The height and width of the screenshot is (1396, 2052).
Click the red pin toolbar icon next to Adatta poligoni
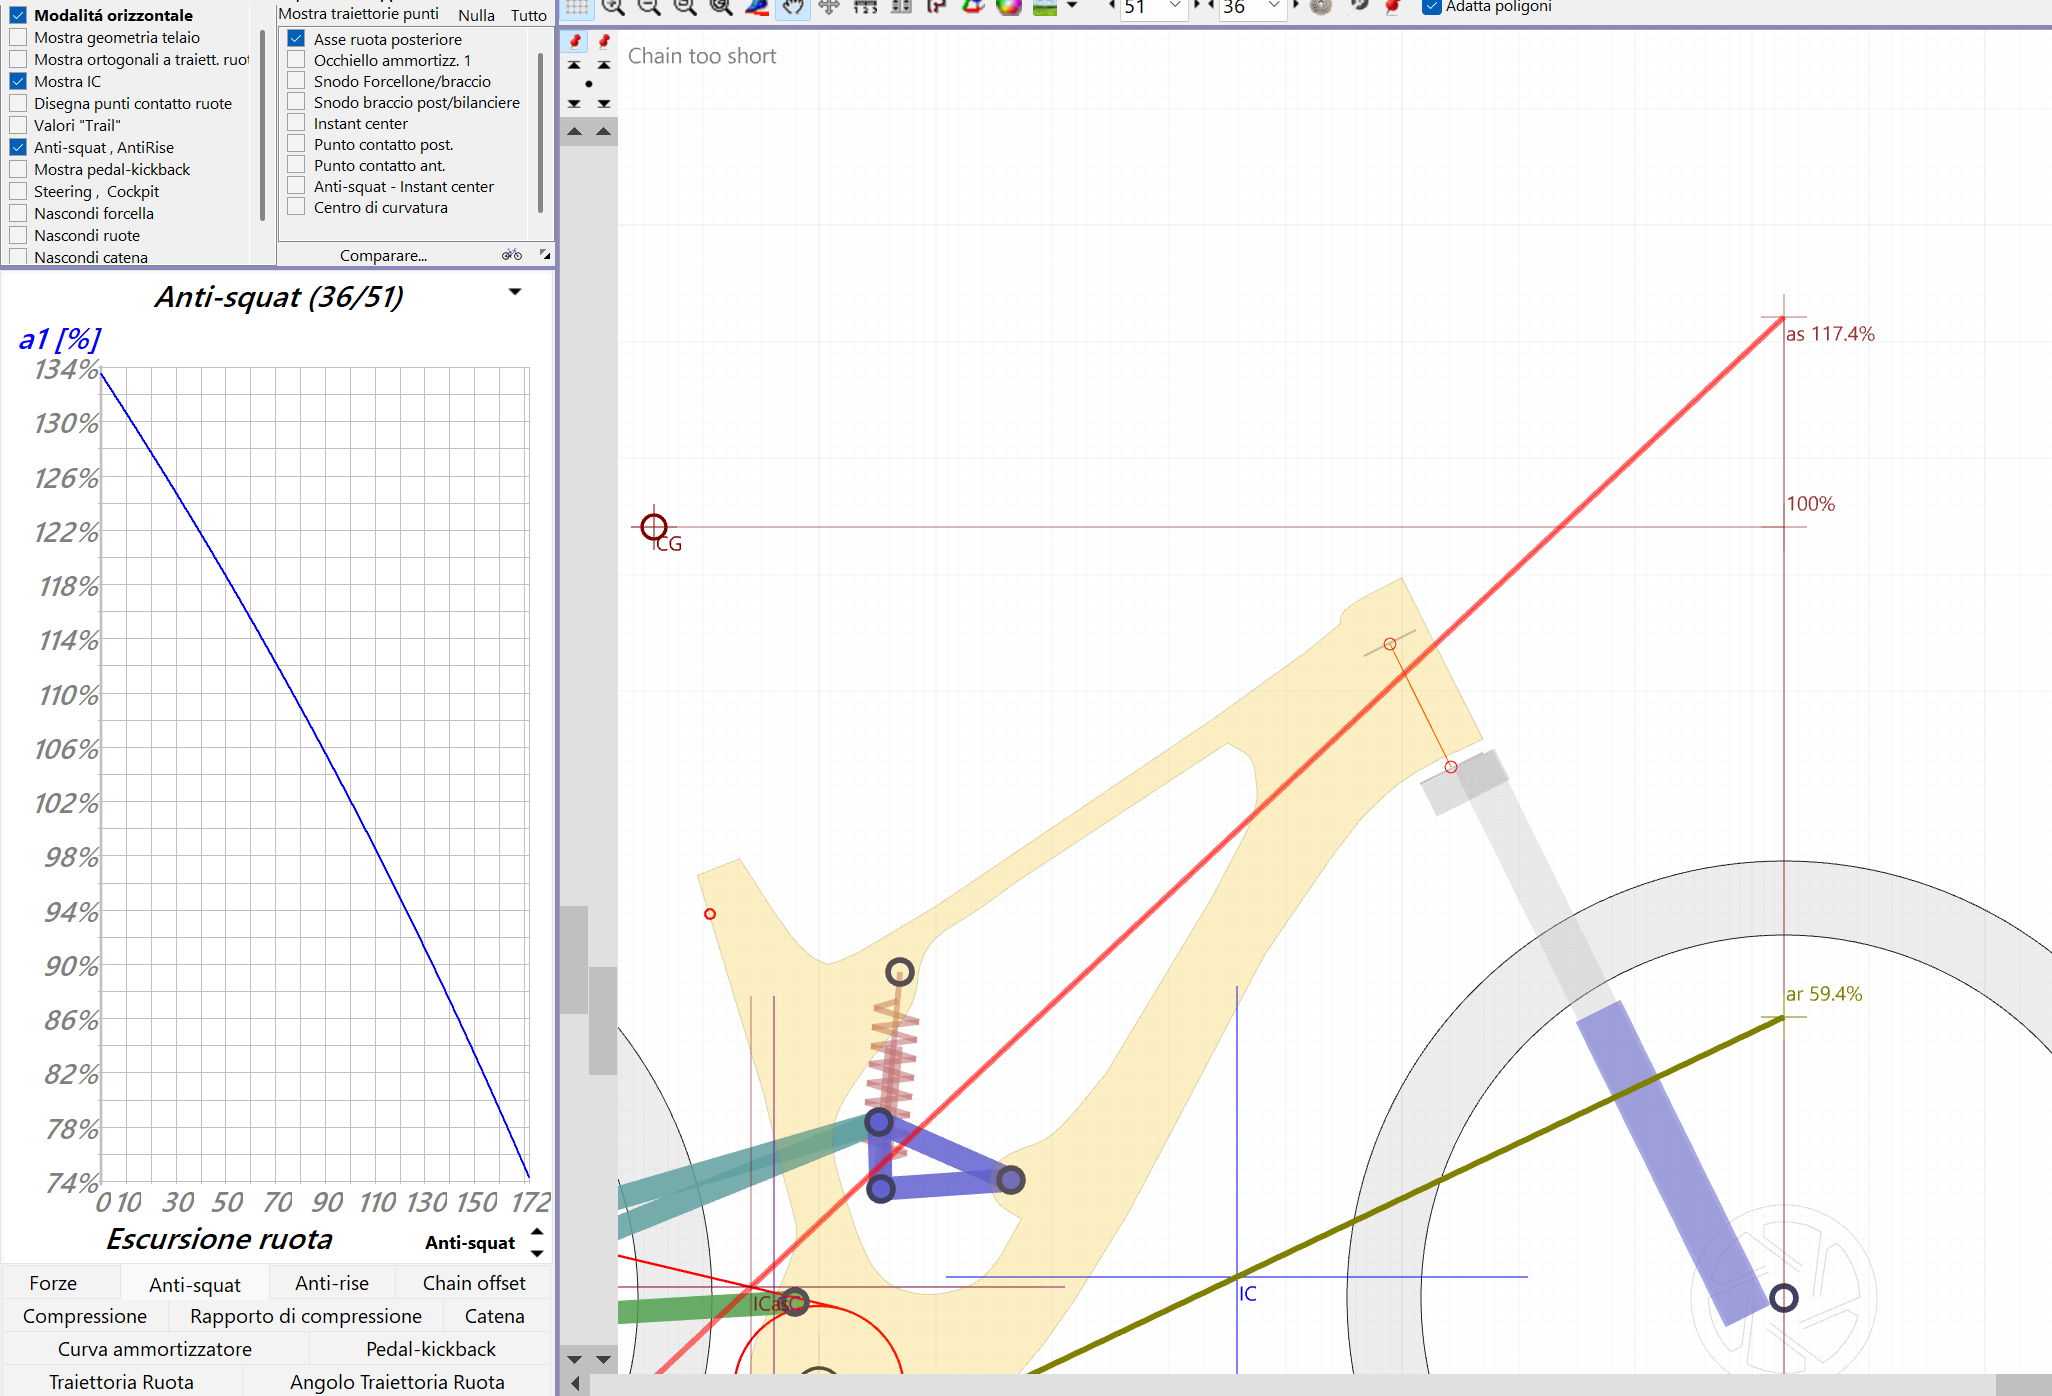[x=1393, y=7]
